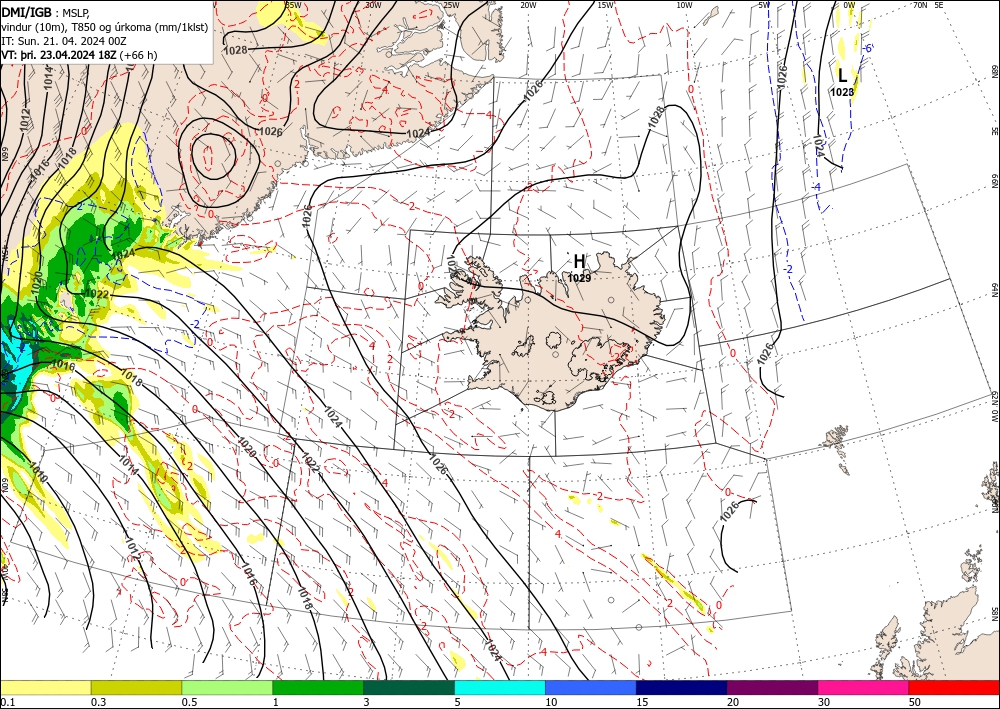Pick the navy 15–20 legend swatch
Image resolution: width=1000 pixels, height=709 pixels.
[682, 687]
